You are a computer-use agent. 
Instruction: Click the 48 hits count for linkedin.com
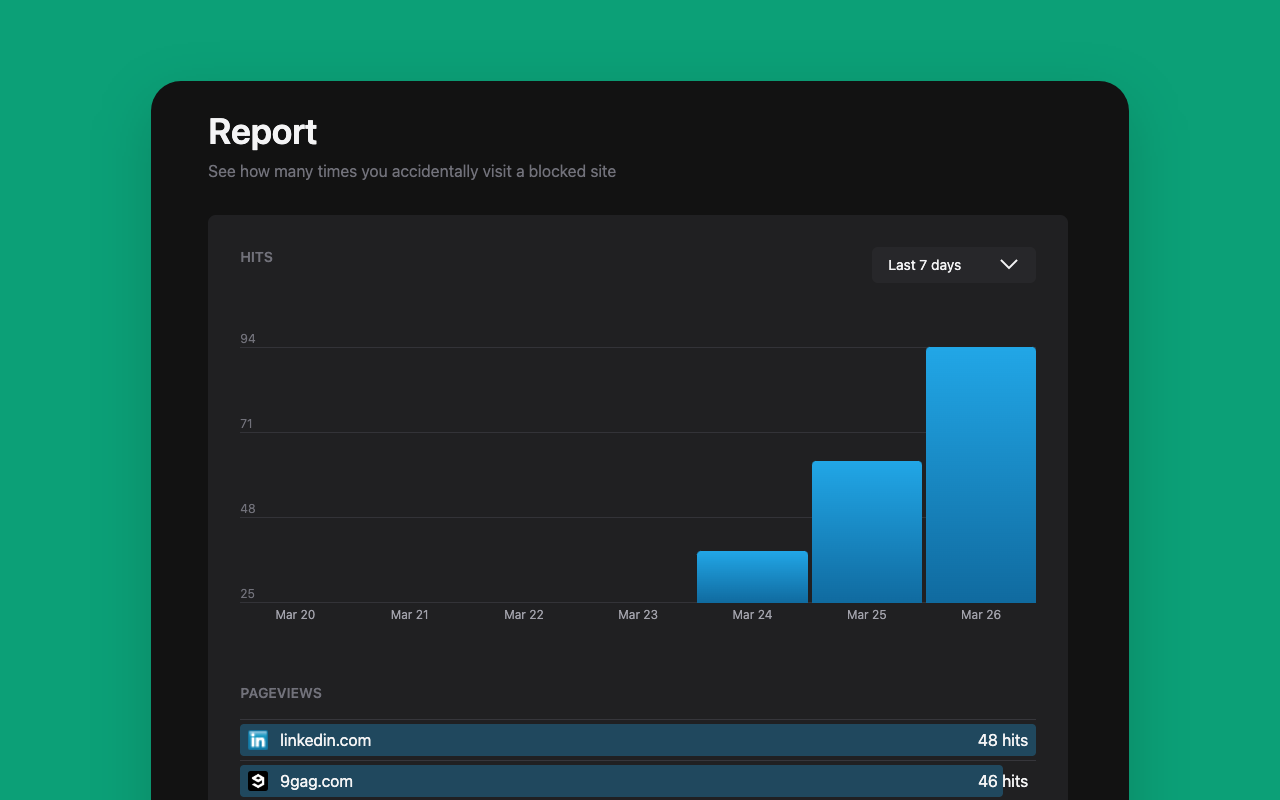tap(1002, 740)
